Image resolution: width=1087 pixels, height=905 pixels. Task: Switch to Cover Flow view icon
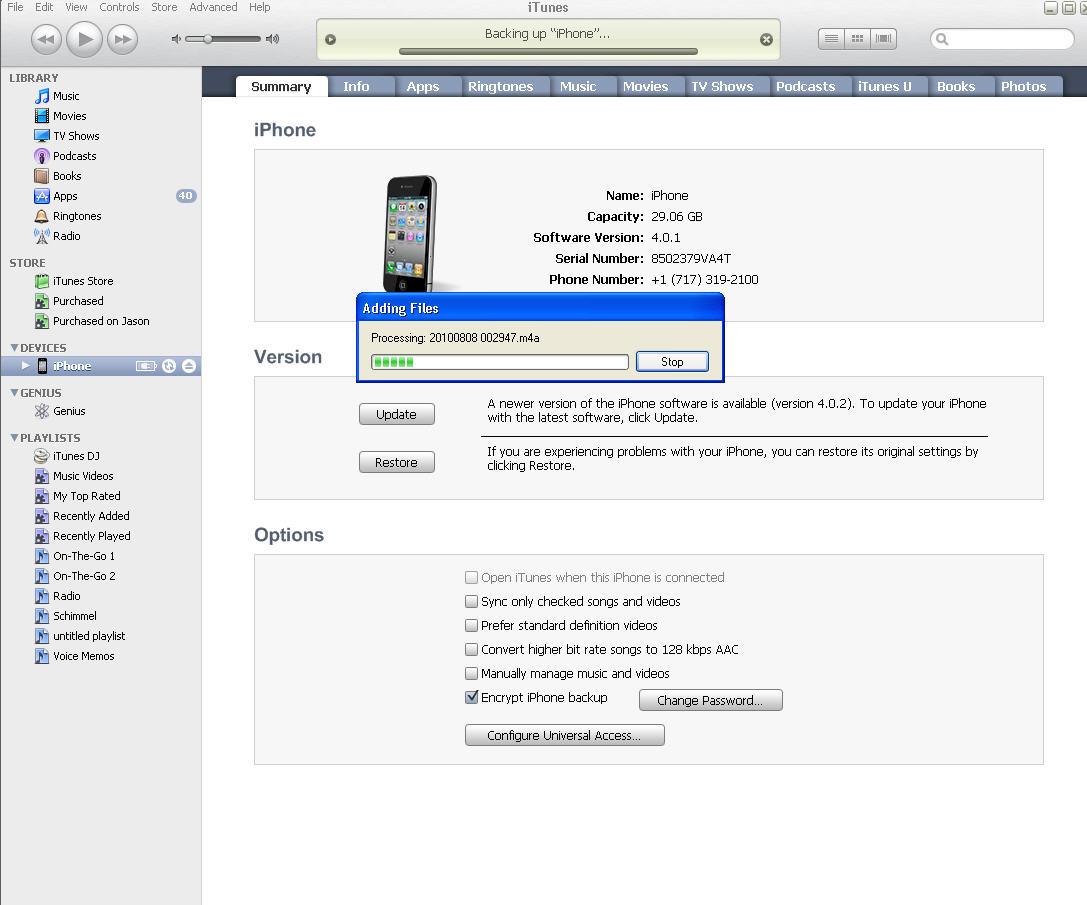tap(884, 39)
